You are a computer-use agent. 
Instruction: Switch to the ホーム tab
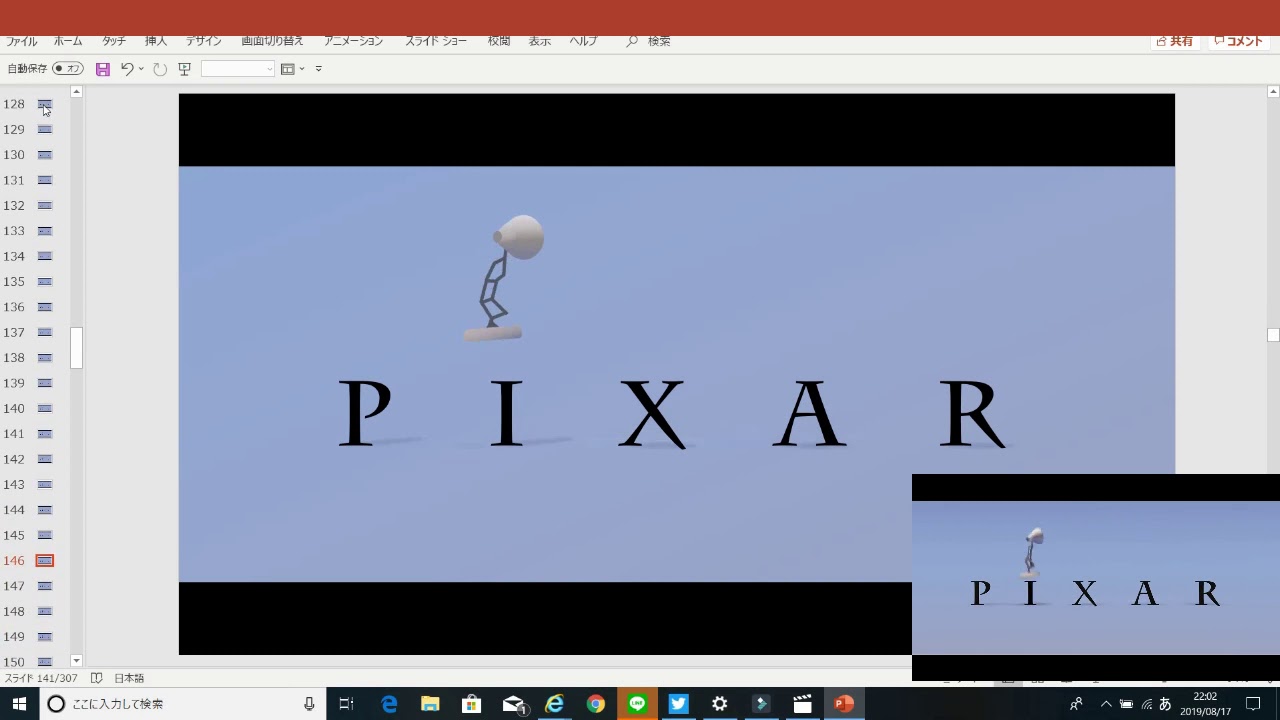point(68,41)
